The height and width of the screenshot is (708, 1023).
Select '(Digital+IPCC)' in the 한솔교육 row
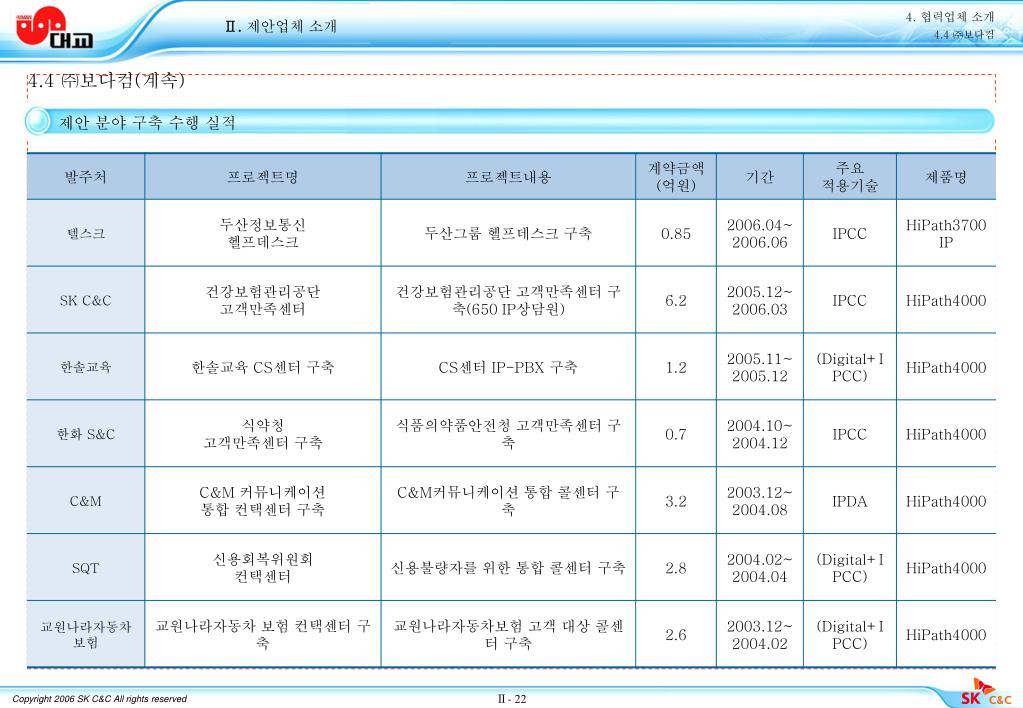pyautogui.click(x=849, y=367)
